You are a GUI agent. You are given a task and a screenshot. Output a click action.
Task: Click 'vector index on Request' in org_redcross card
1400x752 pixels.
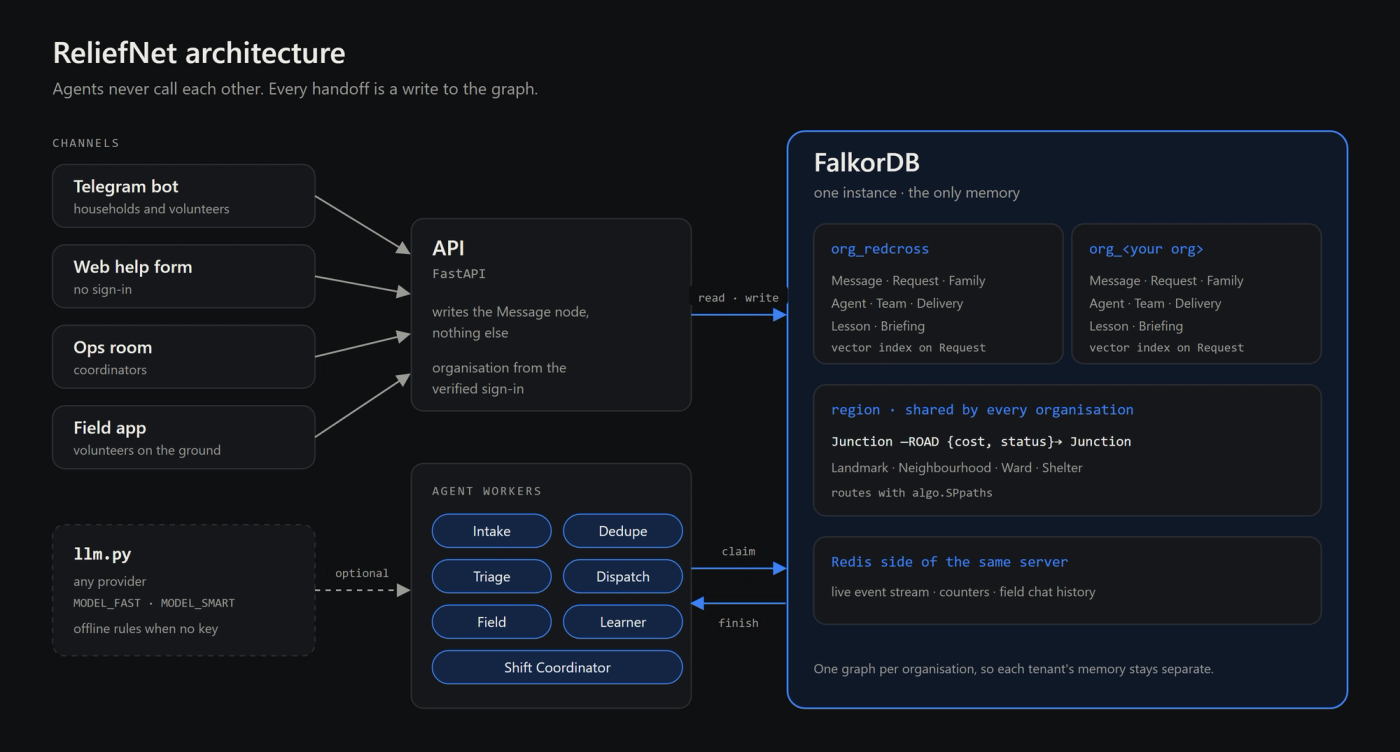click(x=908, y=347)
